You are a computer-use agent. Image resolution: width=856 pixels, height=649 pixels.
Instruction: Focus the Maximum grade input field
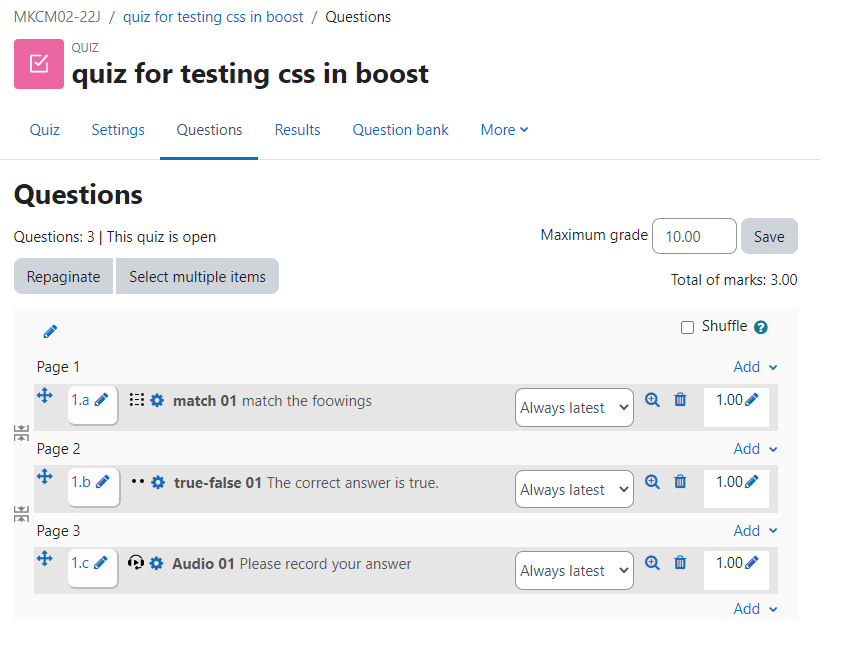(x=694, y=236)
